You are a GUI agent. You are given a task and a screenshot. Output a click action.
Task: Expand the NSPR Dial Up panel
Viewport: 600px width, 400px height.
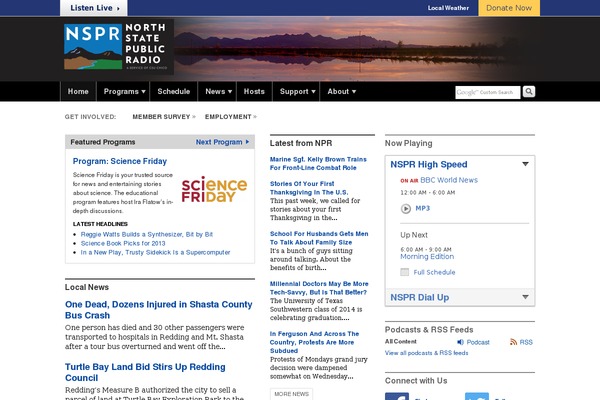[x=526, y=298]
